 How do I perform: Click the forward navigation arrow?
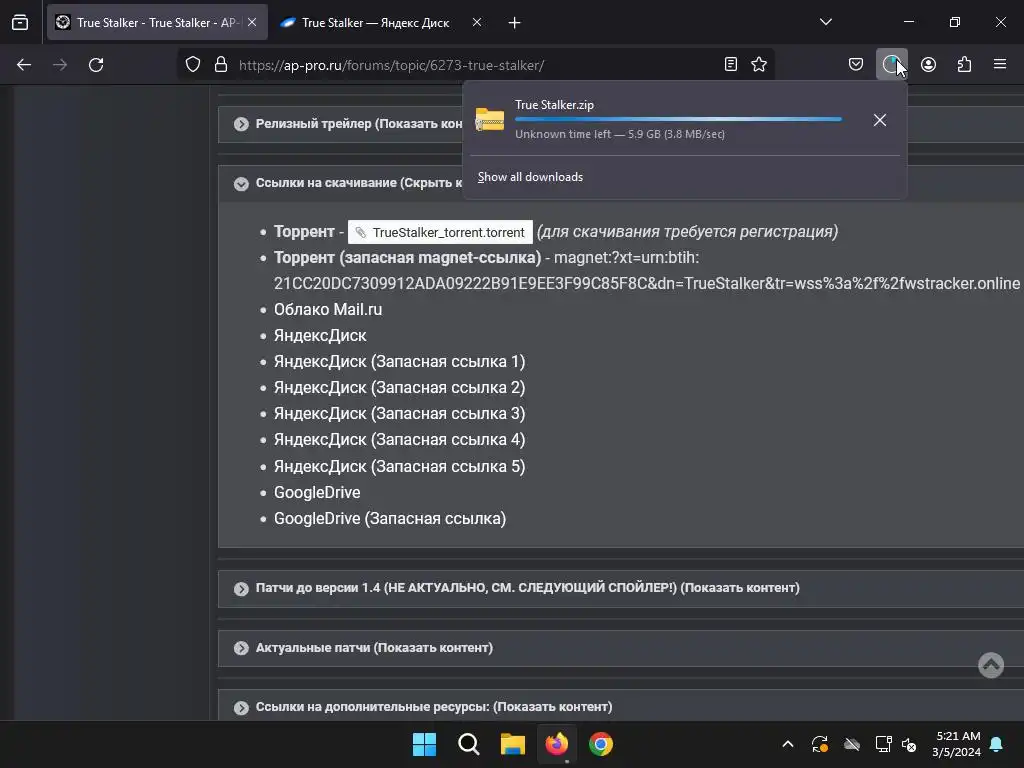[60, 65]
